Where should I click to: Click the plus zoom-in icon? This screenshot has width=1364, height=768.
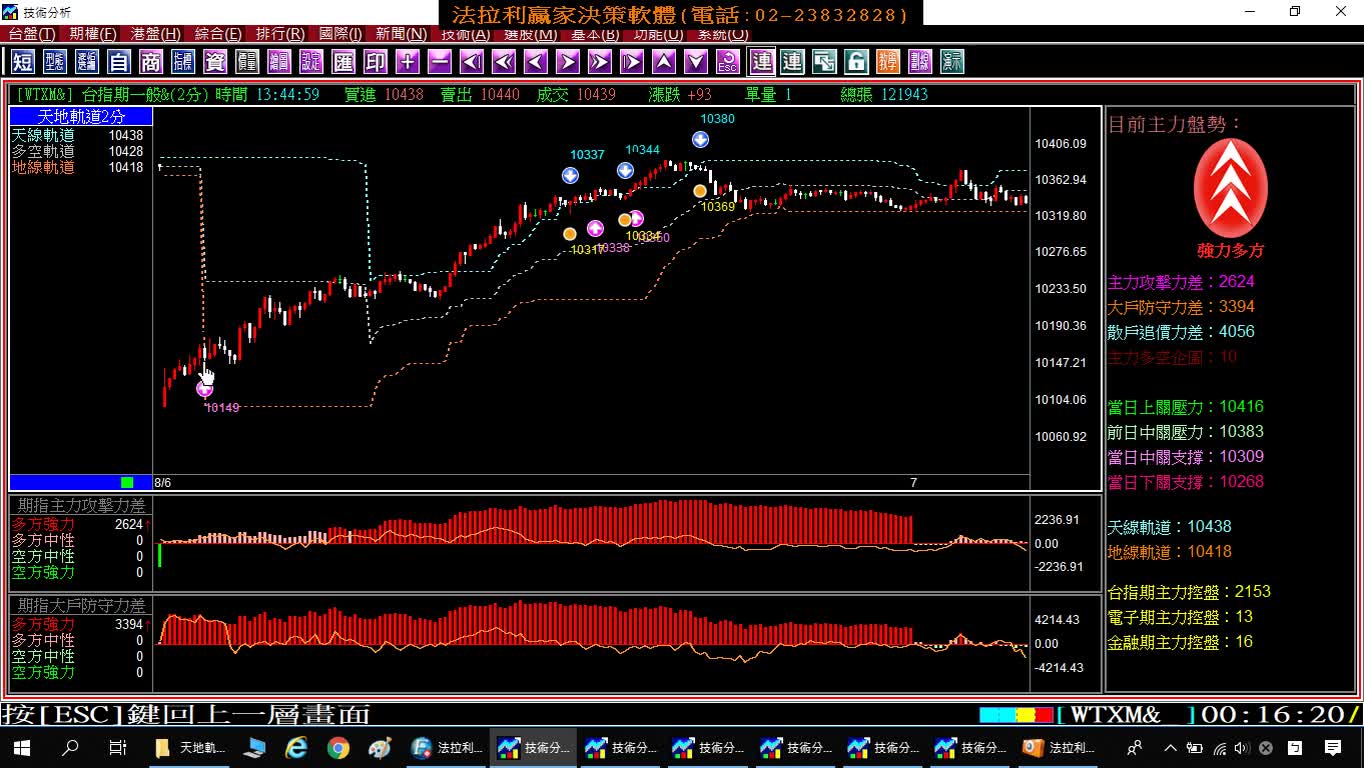[407, 62]
